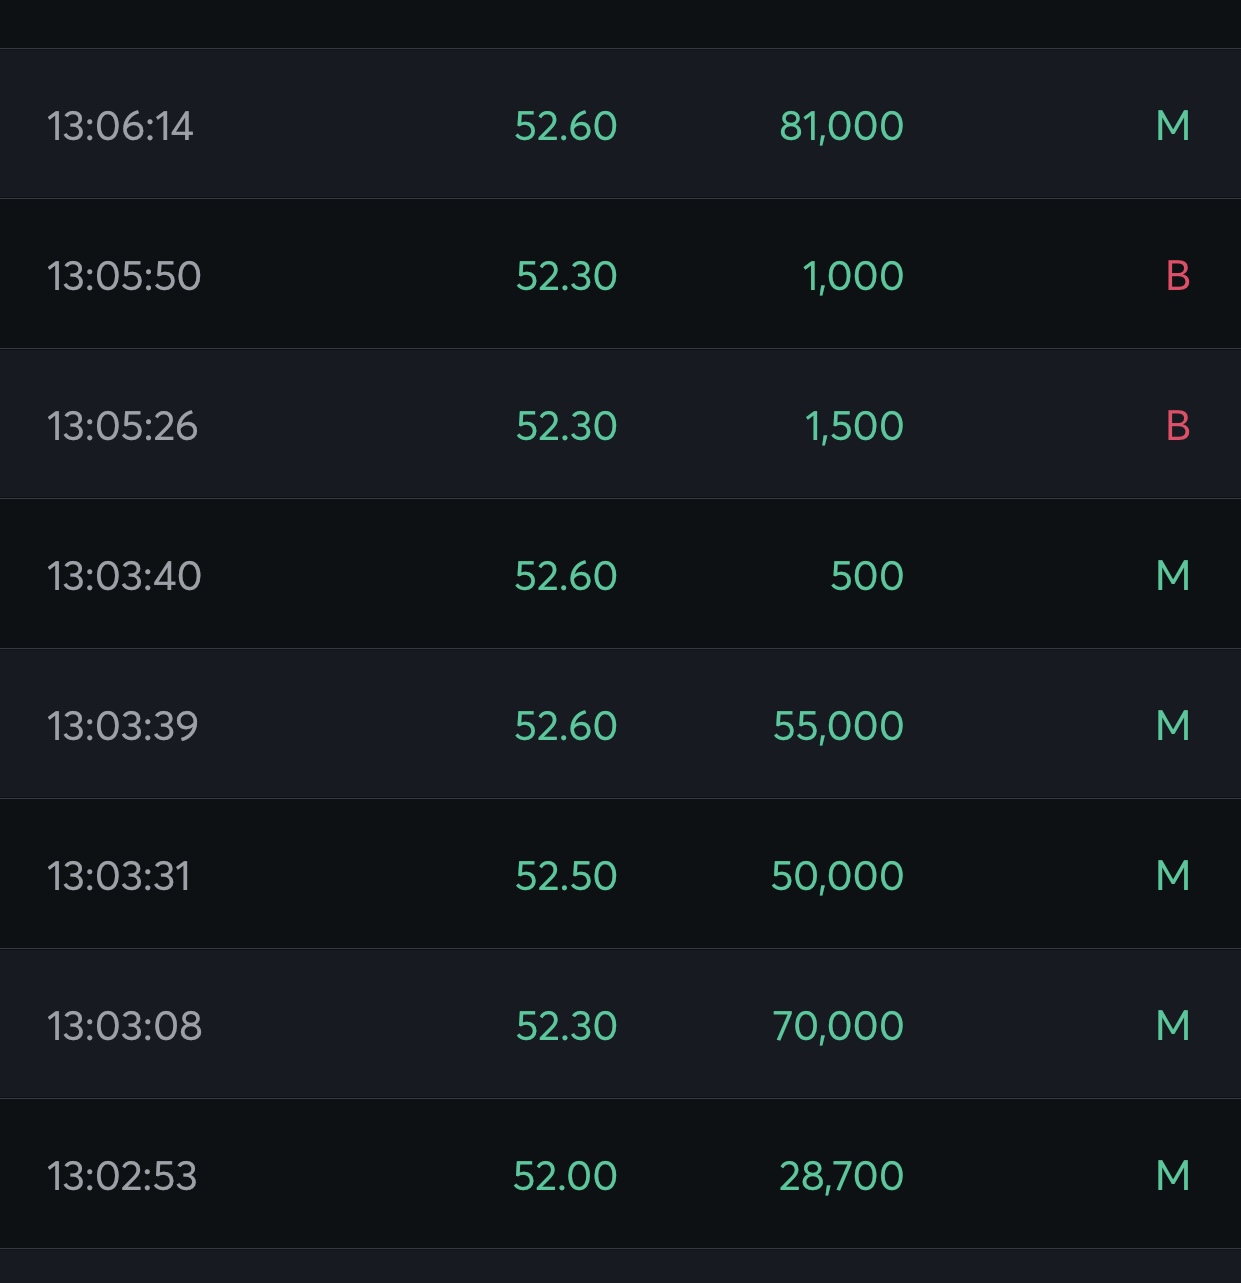Image resolution: width=1241 pixels, height=1283 pixels.
Task: Select the 81,000 volume entry
Action: pyautogui.click(x=841, y=126)
